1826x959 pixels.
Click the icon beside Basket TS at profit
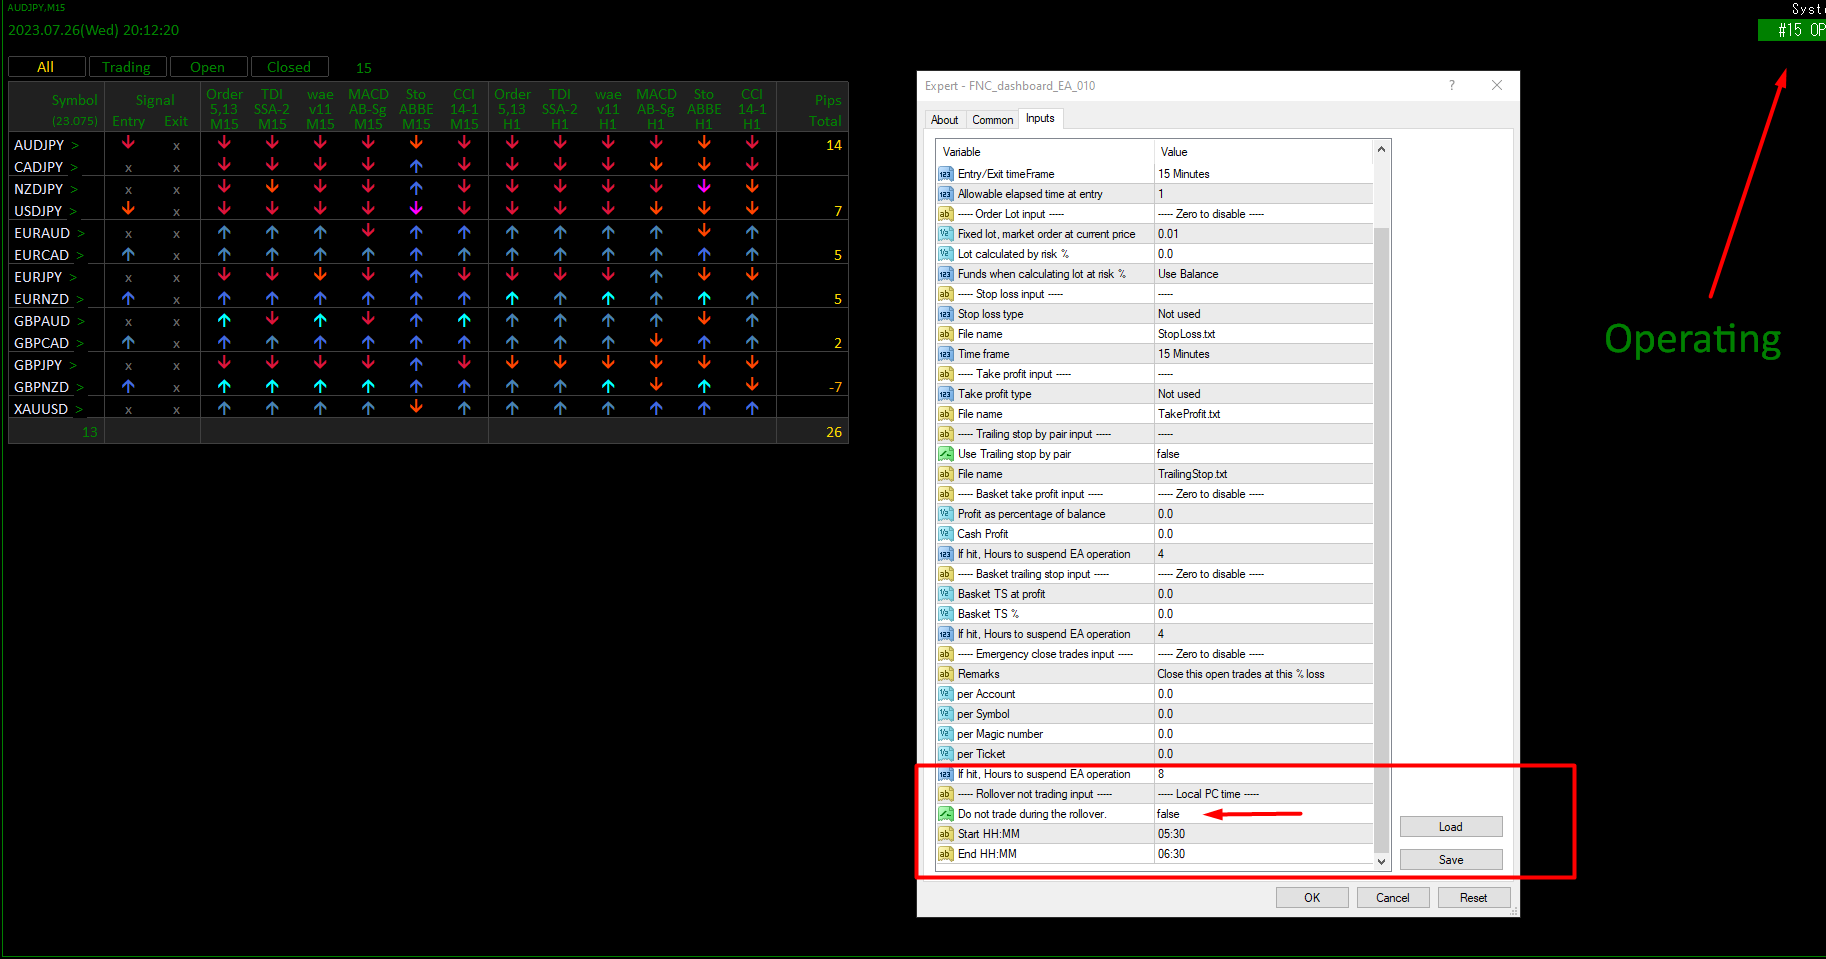point(945,594)
